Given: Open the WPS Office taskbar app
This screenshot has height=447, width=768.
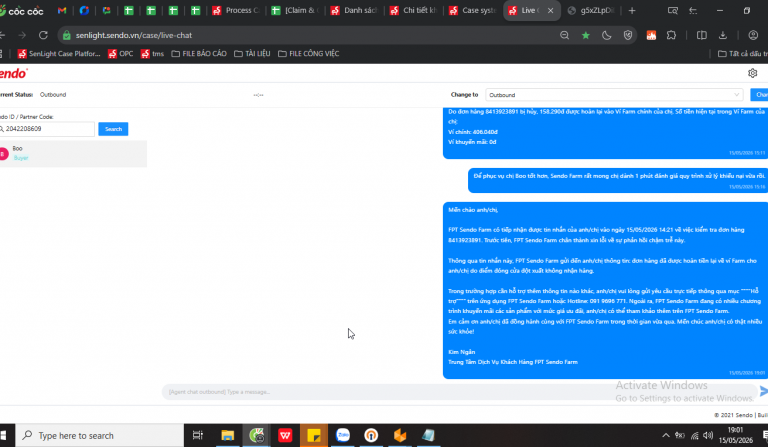Looking at the screenshot, I should click(x=285, y=435).
